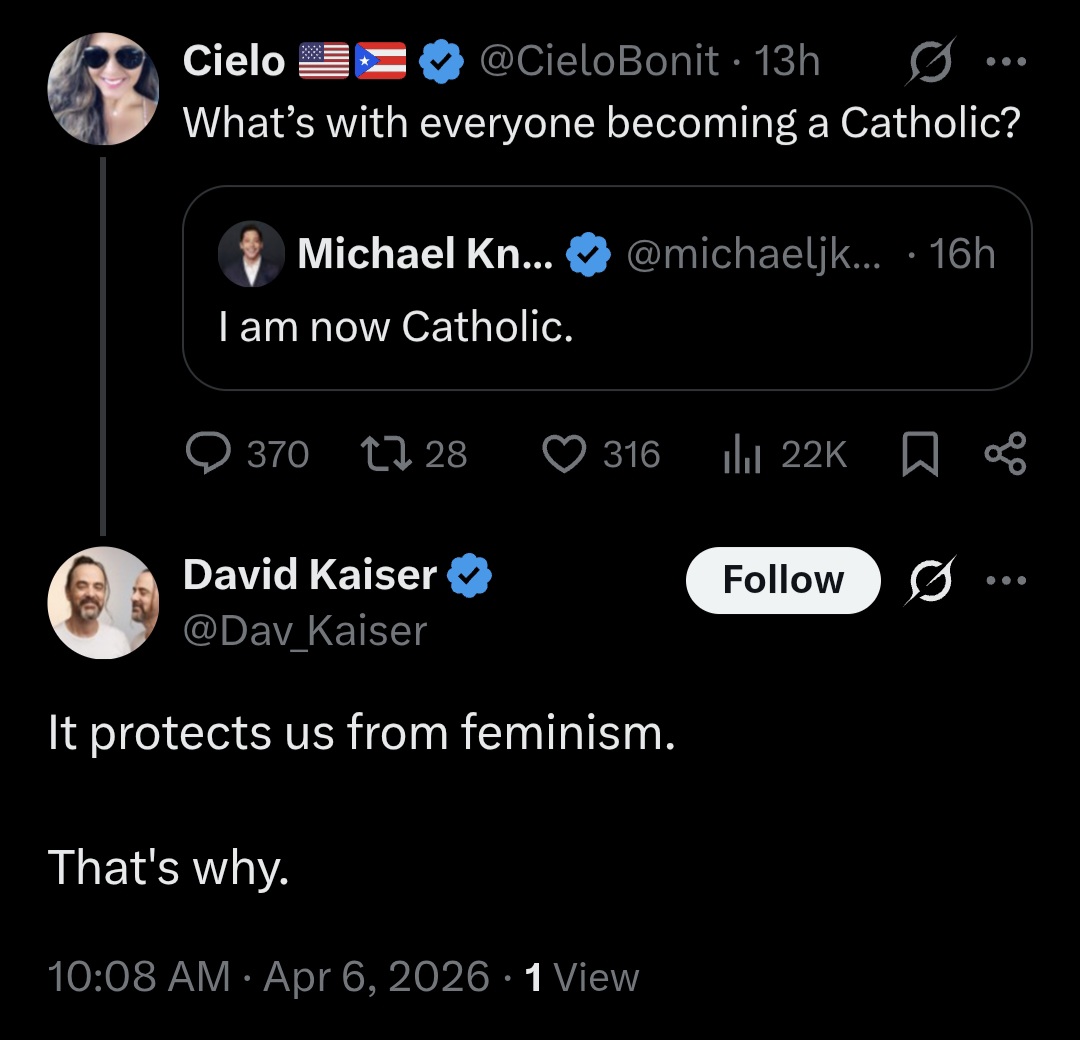Go to the @Dav_Kaiser profile handle

point(305,631)
